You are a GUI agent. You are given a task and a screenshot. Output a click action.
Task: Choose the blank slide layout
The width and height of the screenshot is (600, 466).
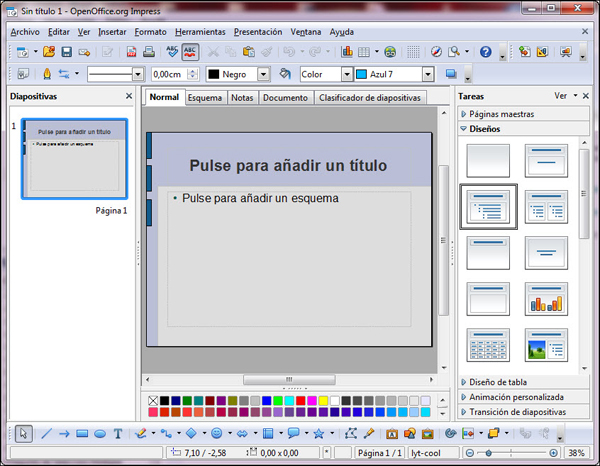click(x=488, y=161)
